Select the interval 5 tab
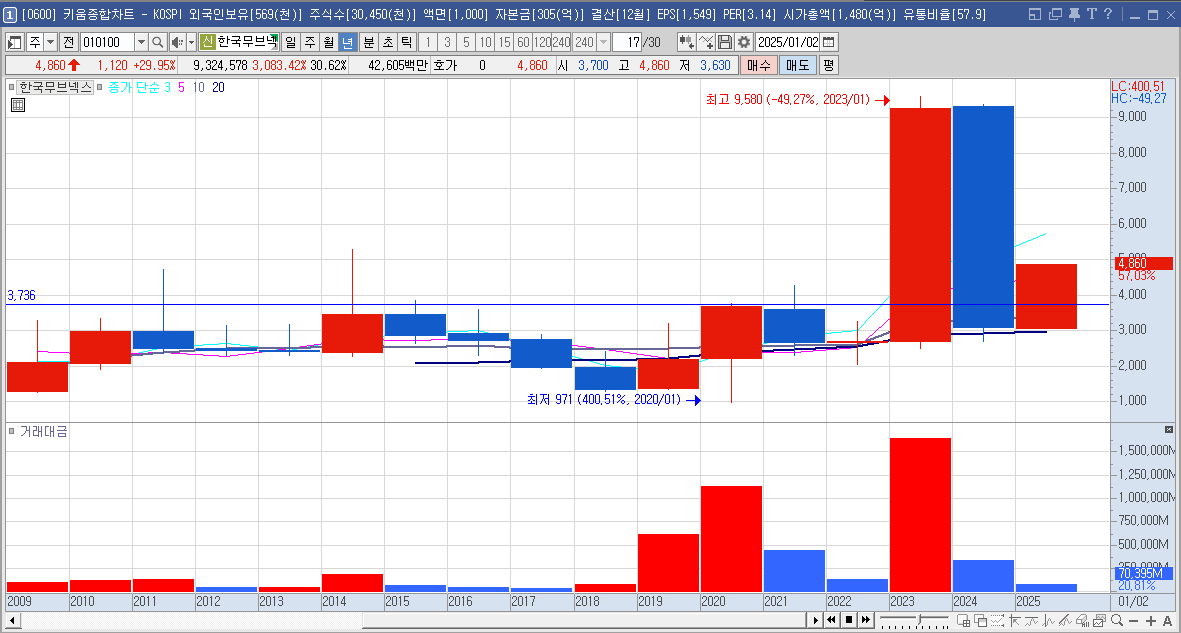The height and width of the screenshot is (633, 1181). pyautogui.click(x=466, y=42)
